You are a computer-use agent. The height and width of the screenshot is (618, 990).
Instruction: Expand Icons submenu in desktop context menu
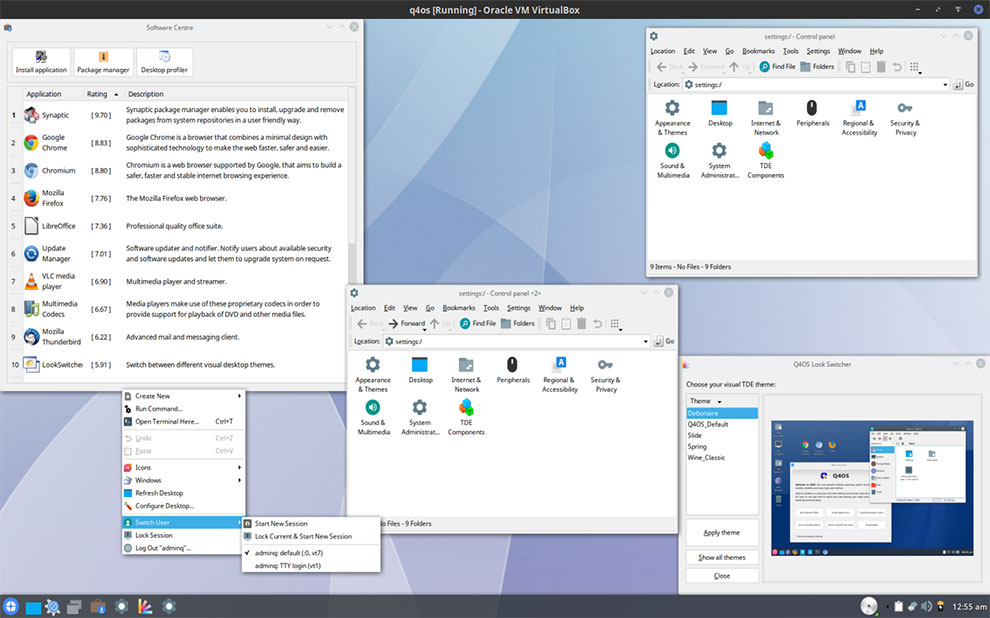pyautogui.click(x=183, y=467)
